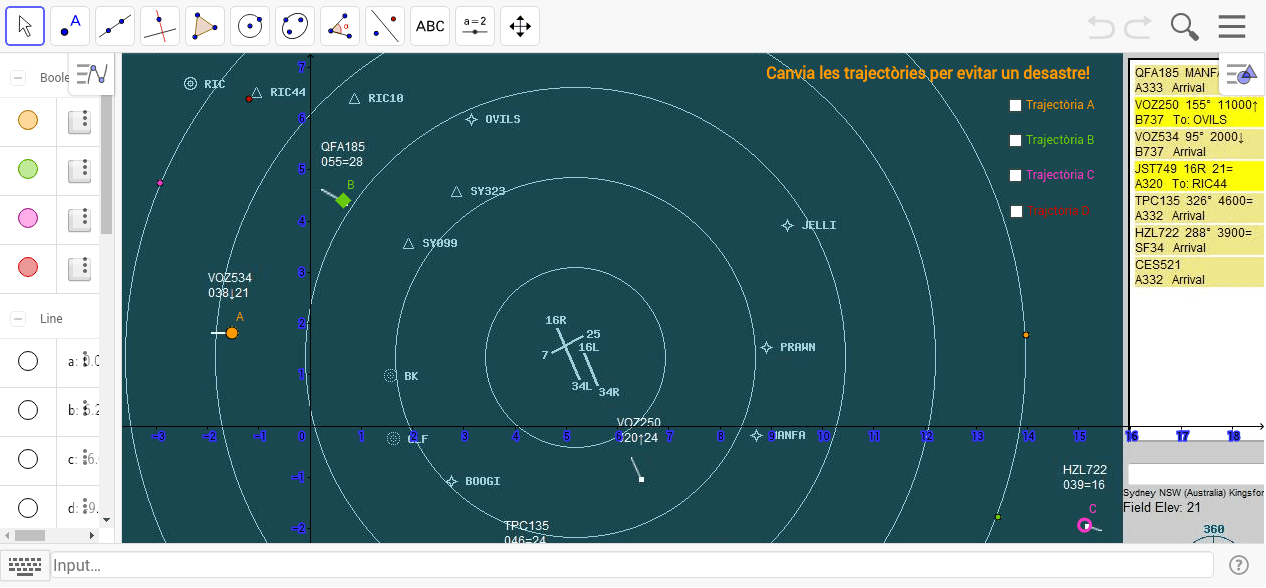Open the input help question mark
Screen dimensions: 1266x588
coord(1238,565)
